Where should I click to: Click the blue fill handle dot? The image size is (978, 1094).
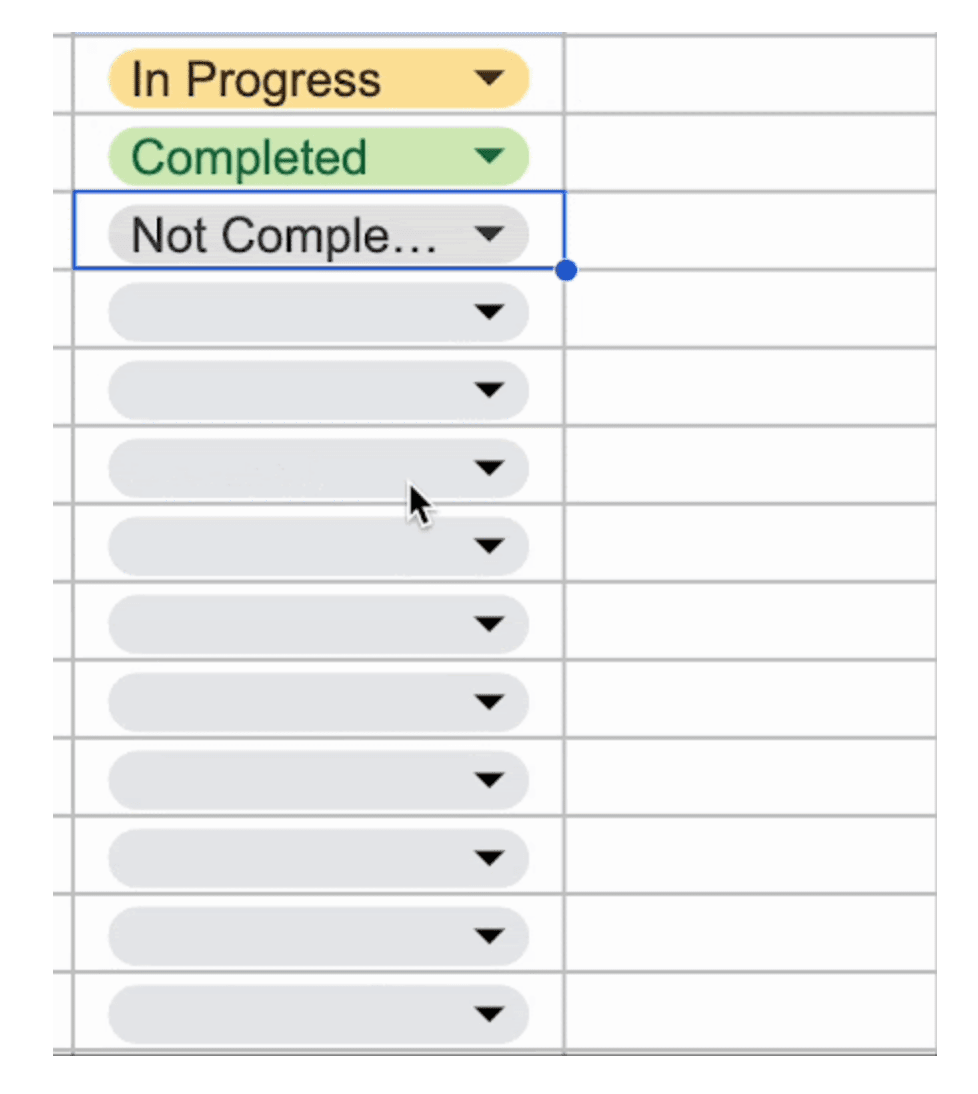coord(566,270)
